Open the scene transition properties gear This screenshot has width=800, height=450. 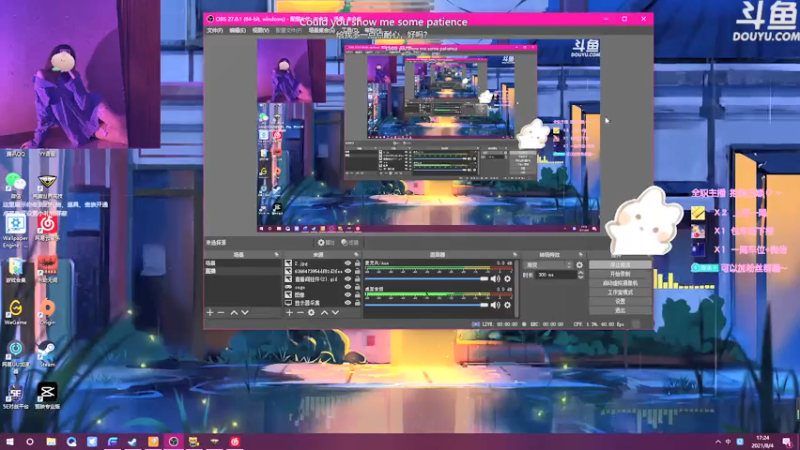(579, 265)
